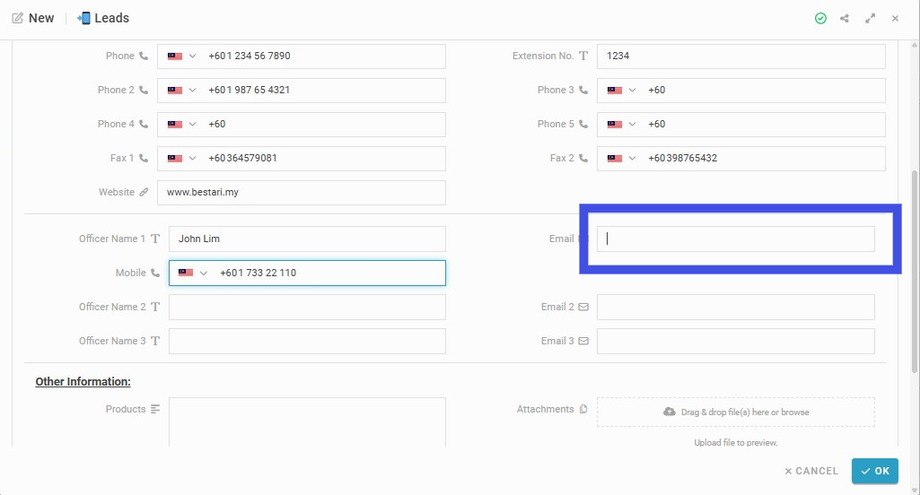Open the Fax 1 country flag dropdown
This screenshot has width=920, height=495.
[x=182, y=158]
